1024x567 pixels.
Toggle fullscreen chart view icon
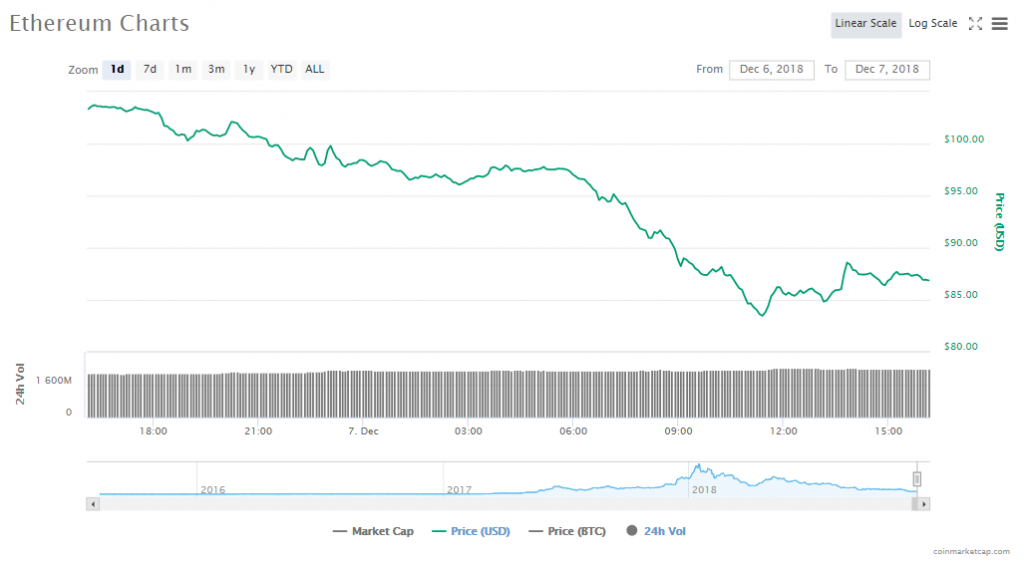click(976, 24)
